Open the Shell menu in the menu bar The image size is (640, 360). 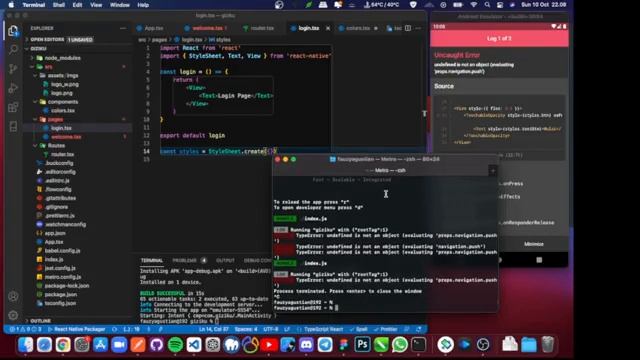point(58,5)
